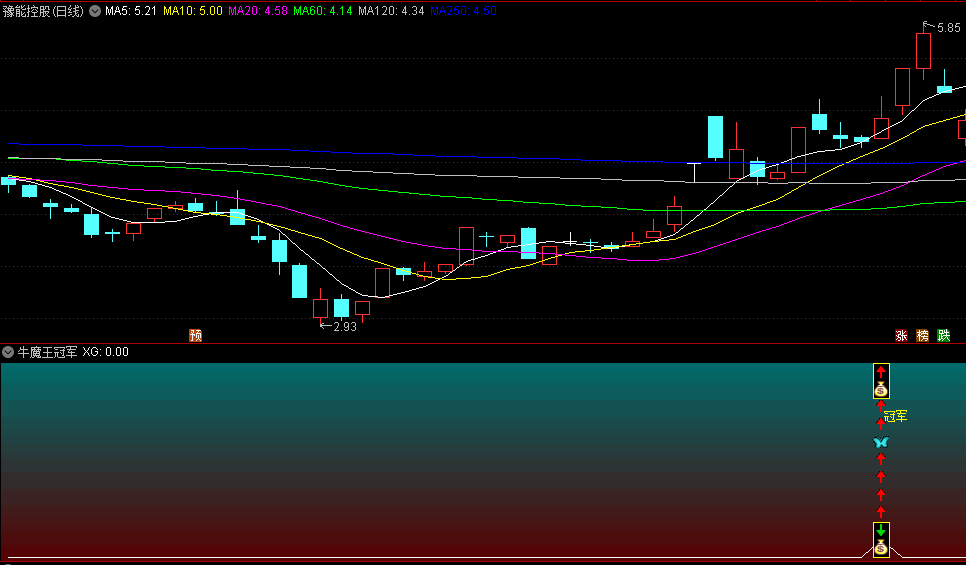Click the red 预 forecast marker icon
Image resolution: width=966 pixels, height=565 pixels.
[195, 335]
